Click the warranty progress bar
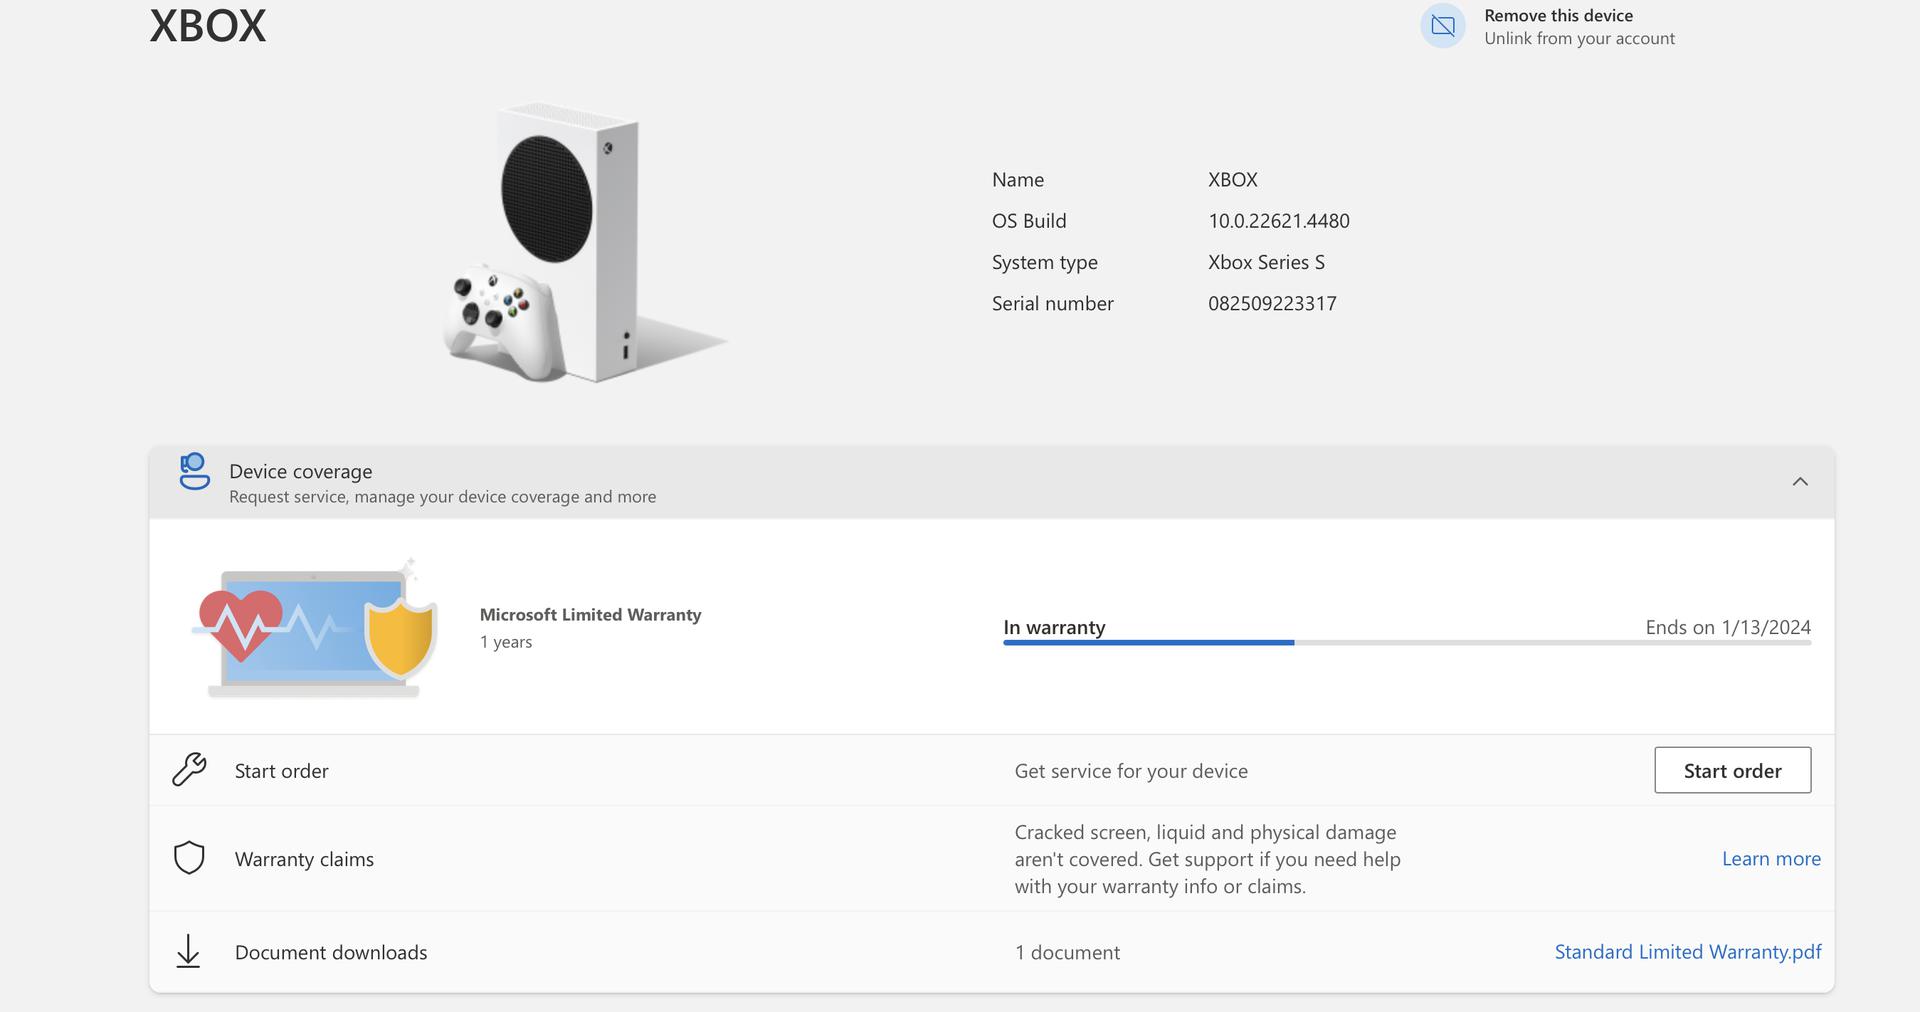This screenshot has width=1920, height=1012. click(x=1406, y=643)
